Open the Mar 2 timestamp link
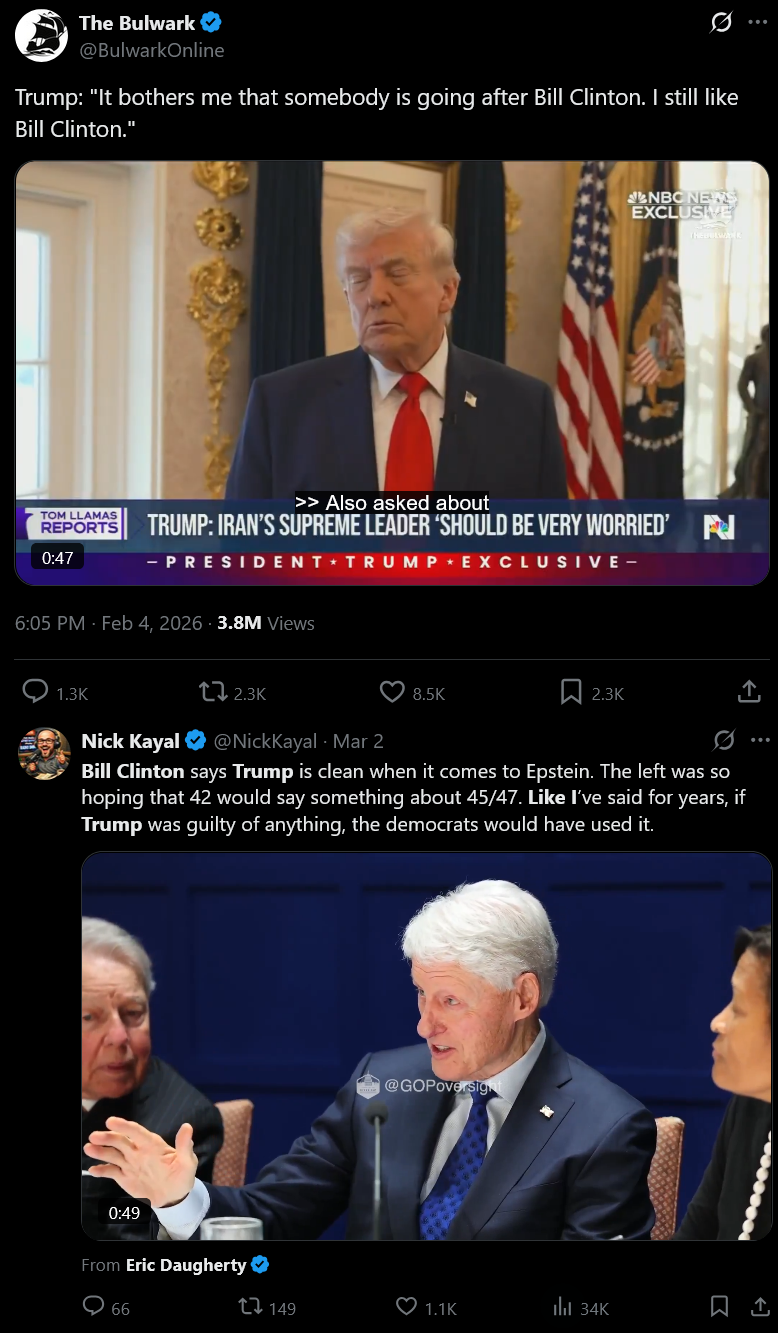This screenshot has height=1333, width=778. point(358,741)
